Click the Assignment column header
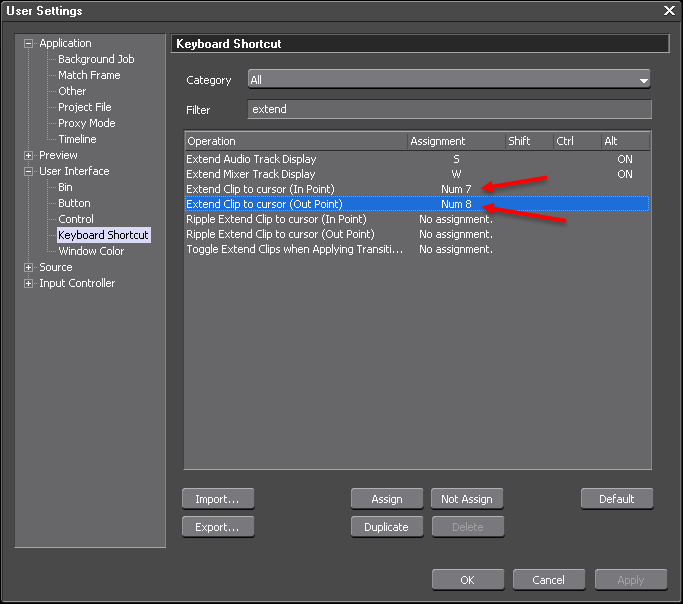The width and height of the screenshot is (683, 604). 454,141
